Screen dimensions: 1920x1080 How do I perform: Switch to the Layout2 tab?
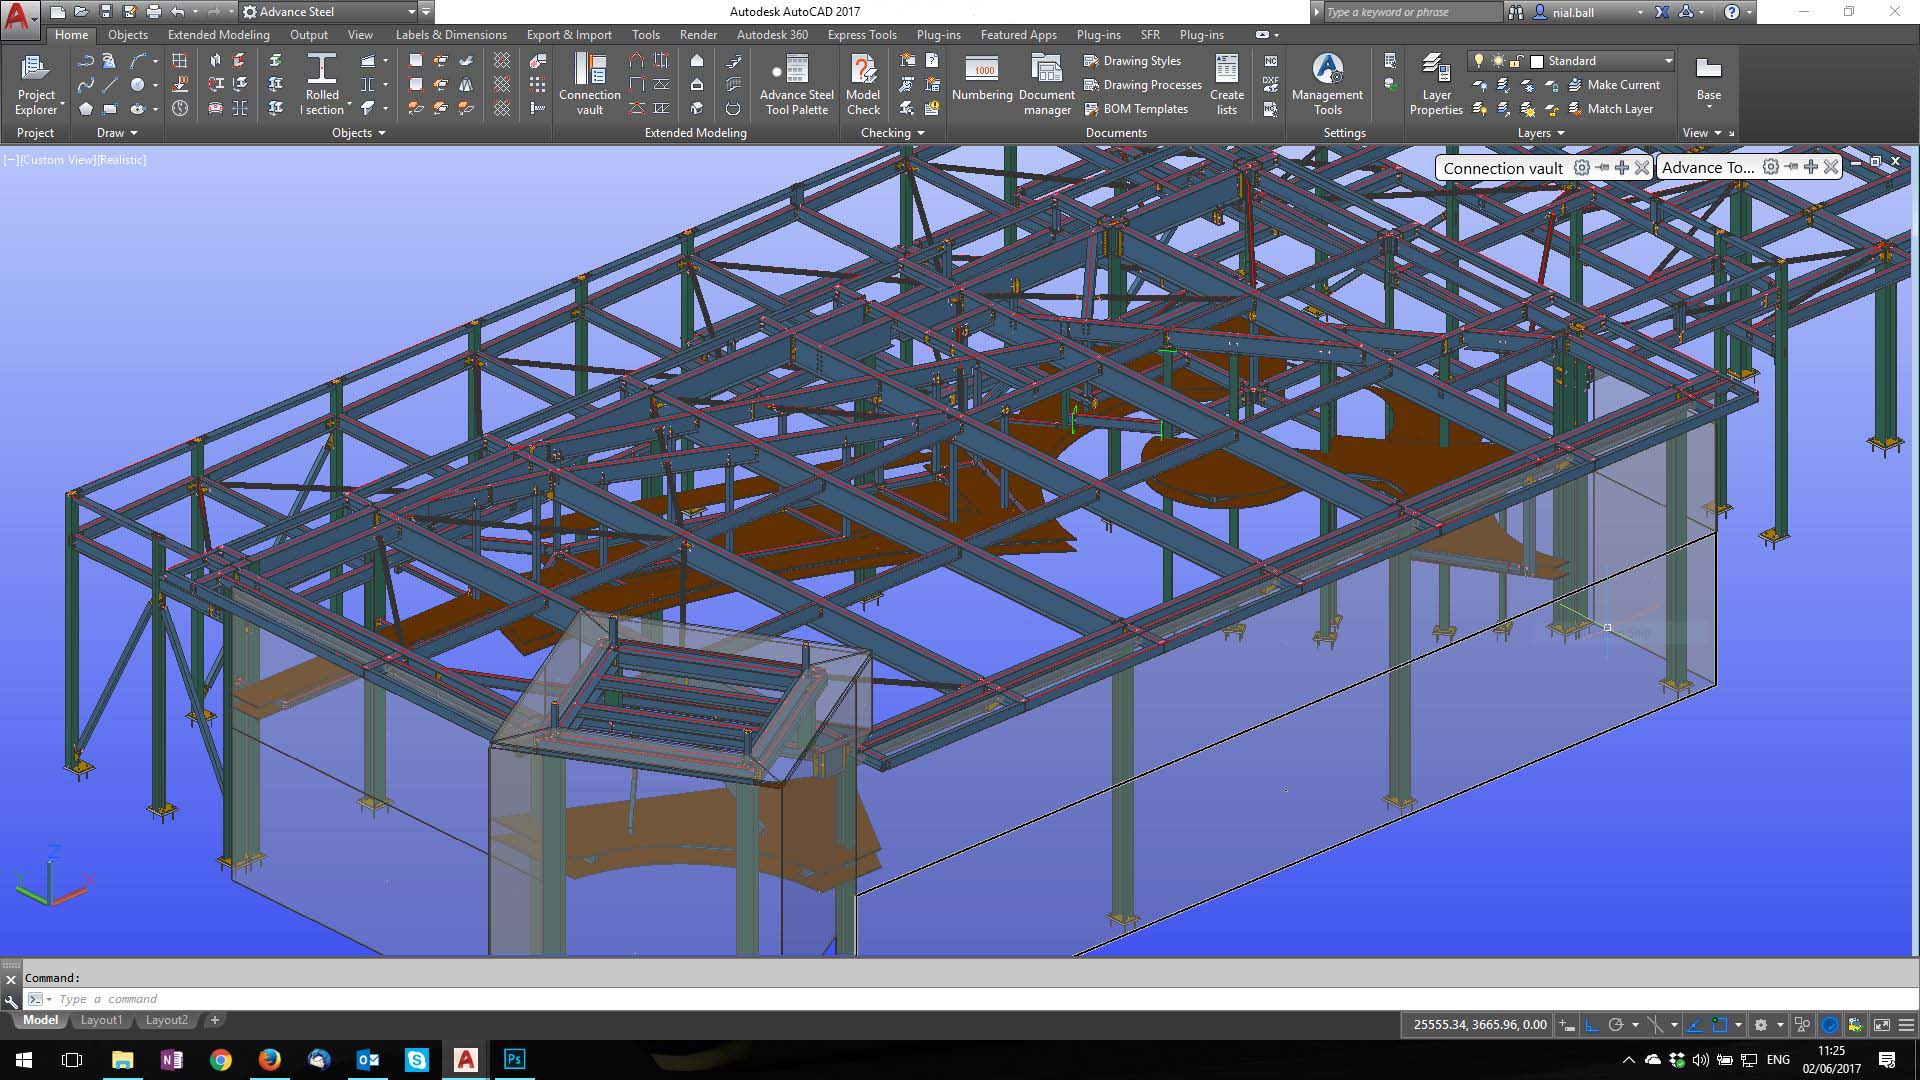[167, 1020]
